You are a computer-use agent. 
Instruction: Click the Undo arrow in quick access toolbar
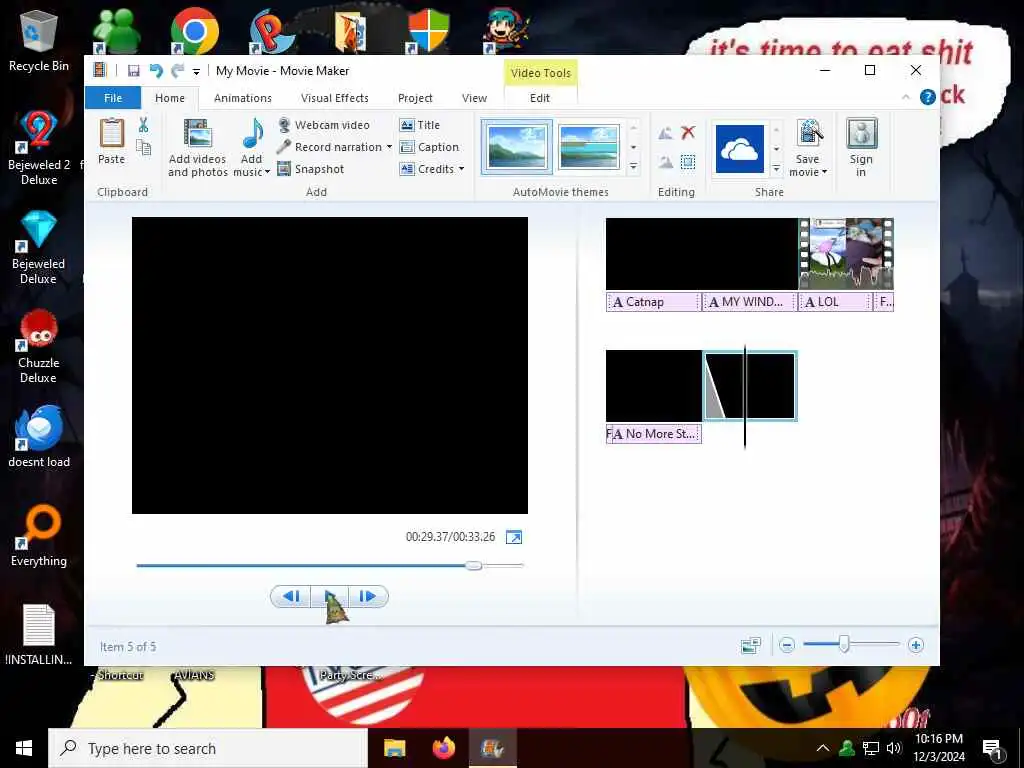(x=155, y=71)
